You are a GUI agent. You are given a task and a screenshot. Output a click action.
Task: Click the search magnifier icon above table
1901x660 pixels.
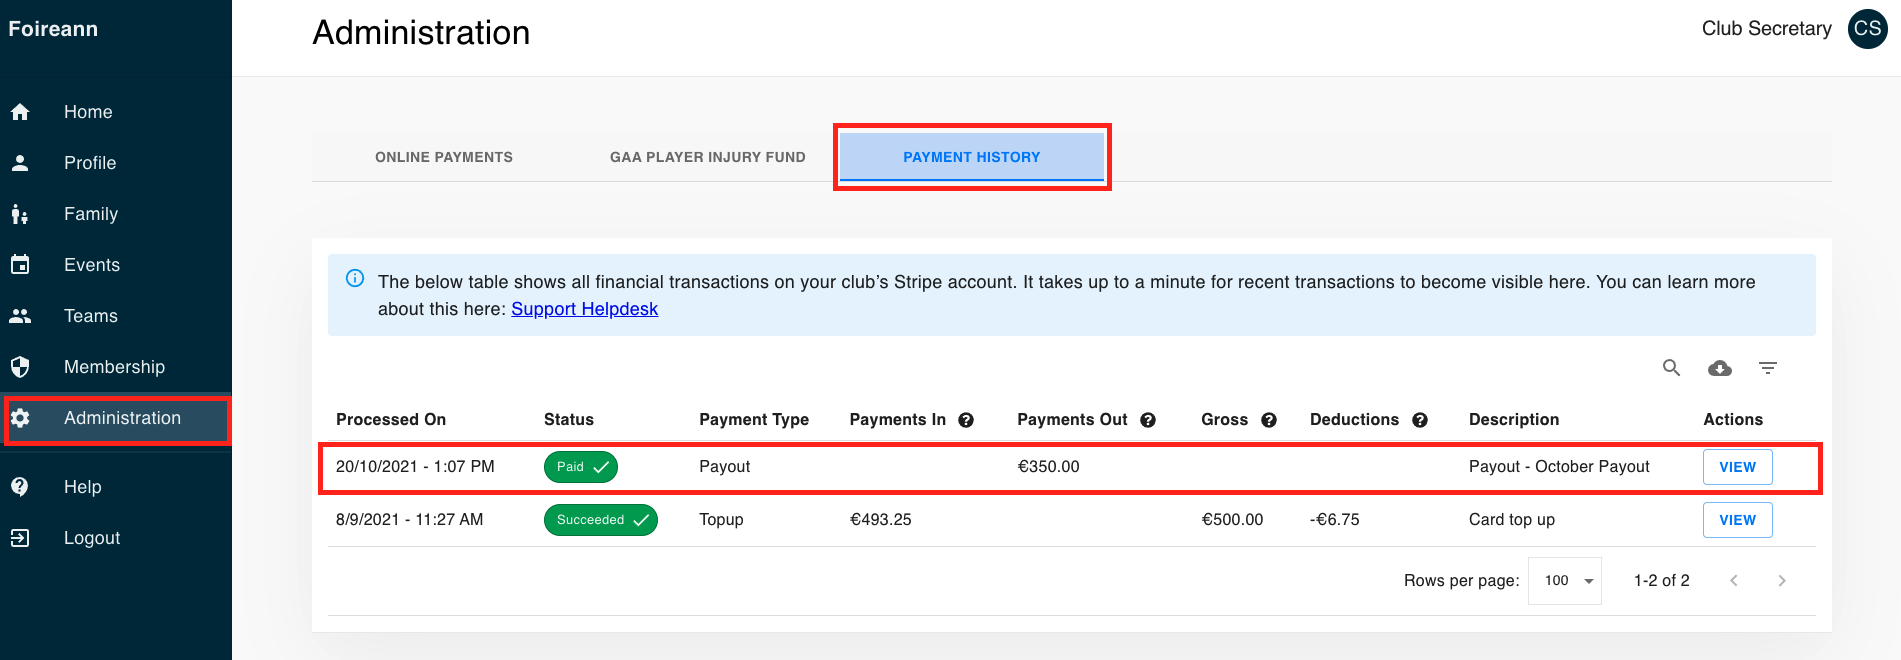pos(1671,368)
